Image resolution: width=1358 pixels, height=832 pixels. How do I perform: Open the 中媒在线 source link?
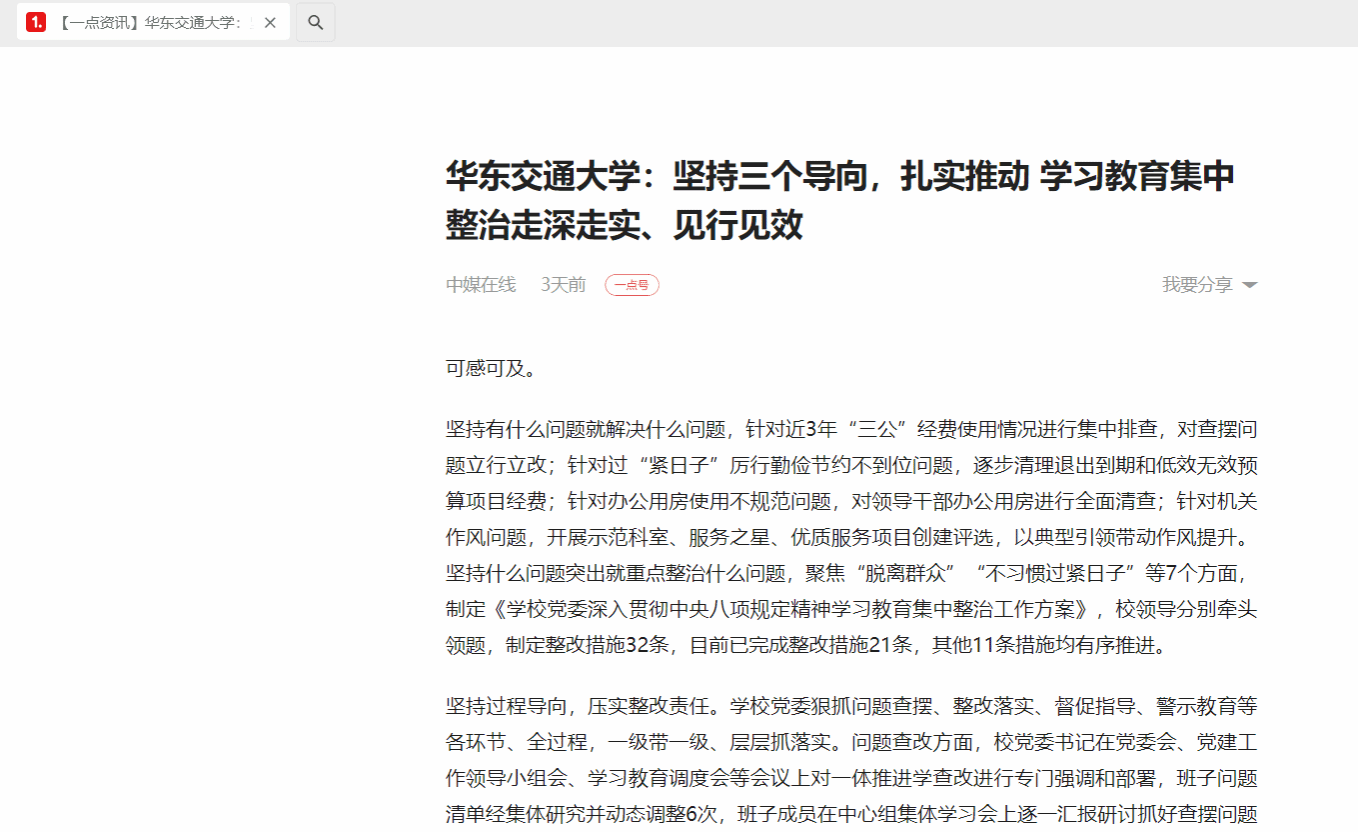(481, 285)
